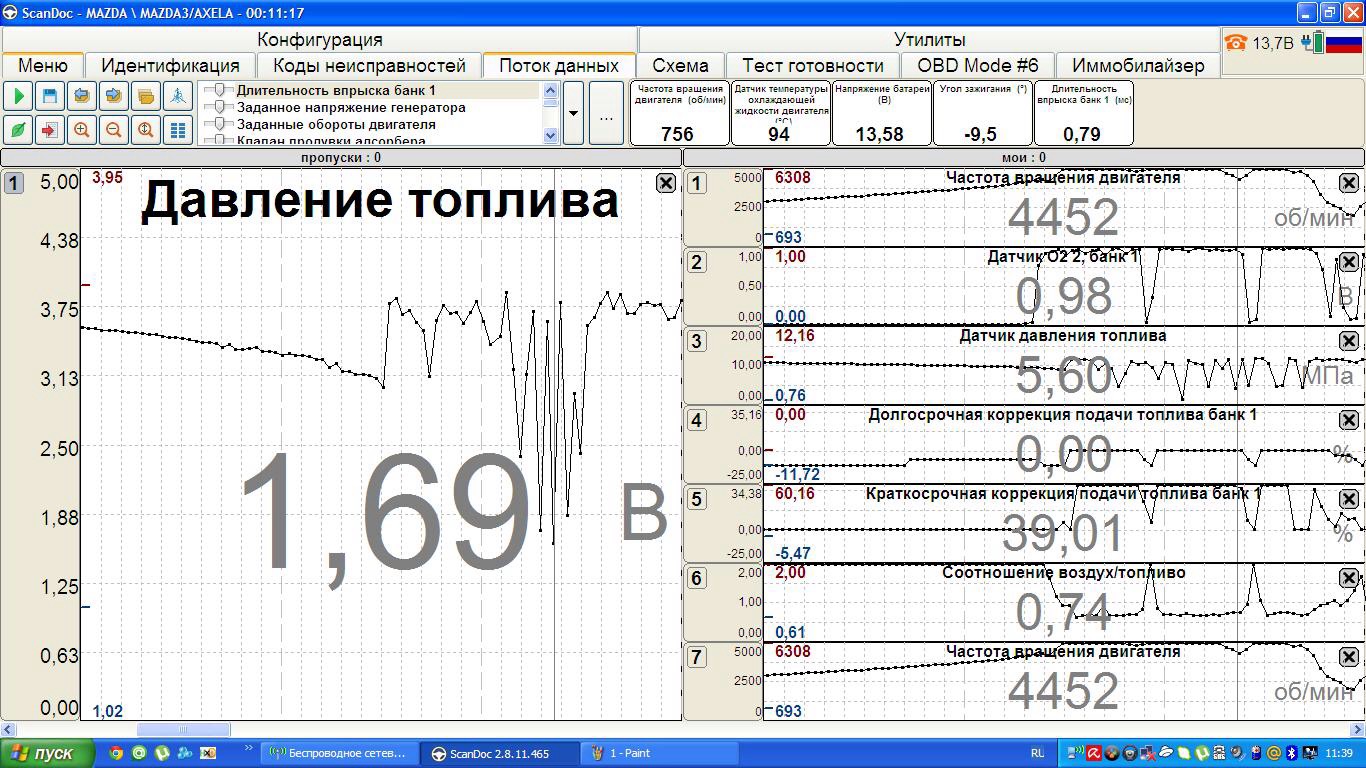Click the blue compass toolbar icon
Screen dimensions: 1366x768
click(x=178, y=97)
